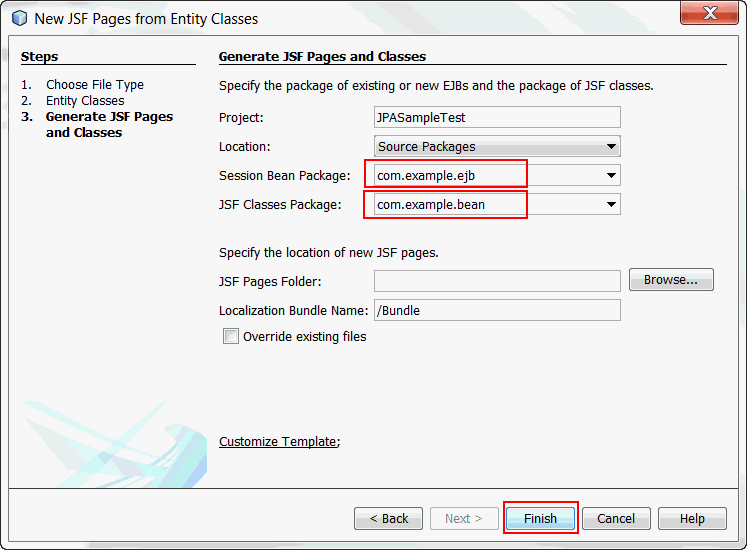This screenshot has width=747, height=550.
Task: Click the Session Bean Package: label
Action: pos(284,175)
